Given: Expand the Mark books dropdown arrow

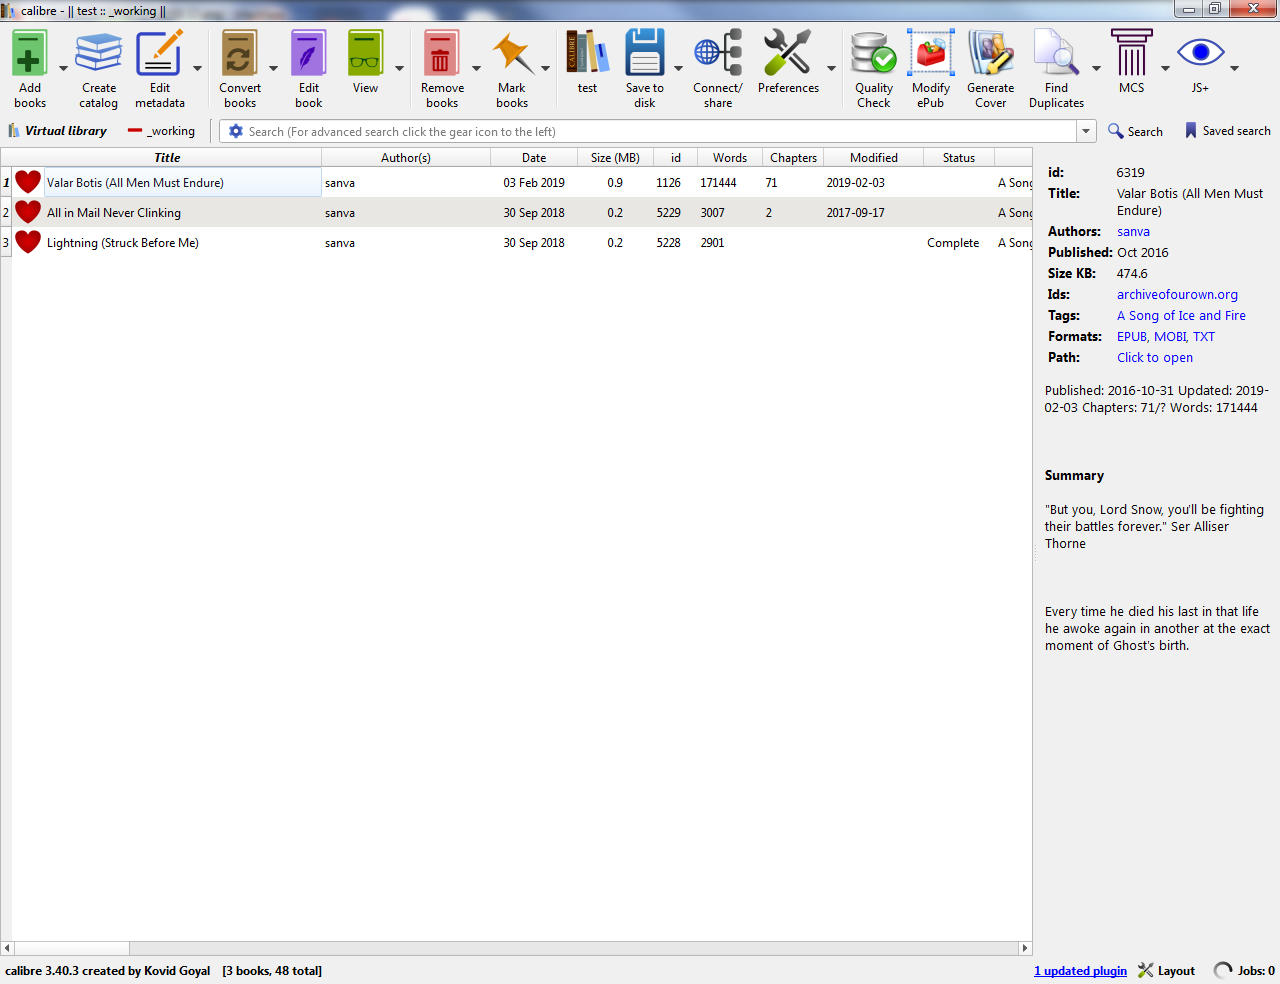Looking at the screenshot, I should [x=545, y=69].
